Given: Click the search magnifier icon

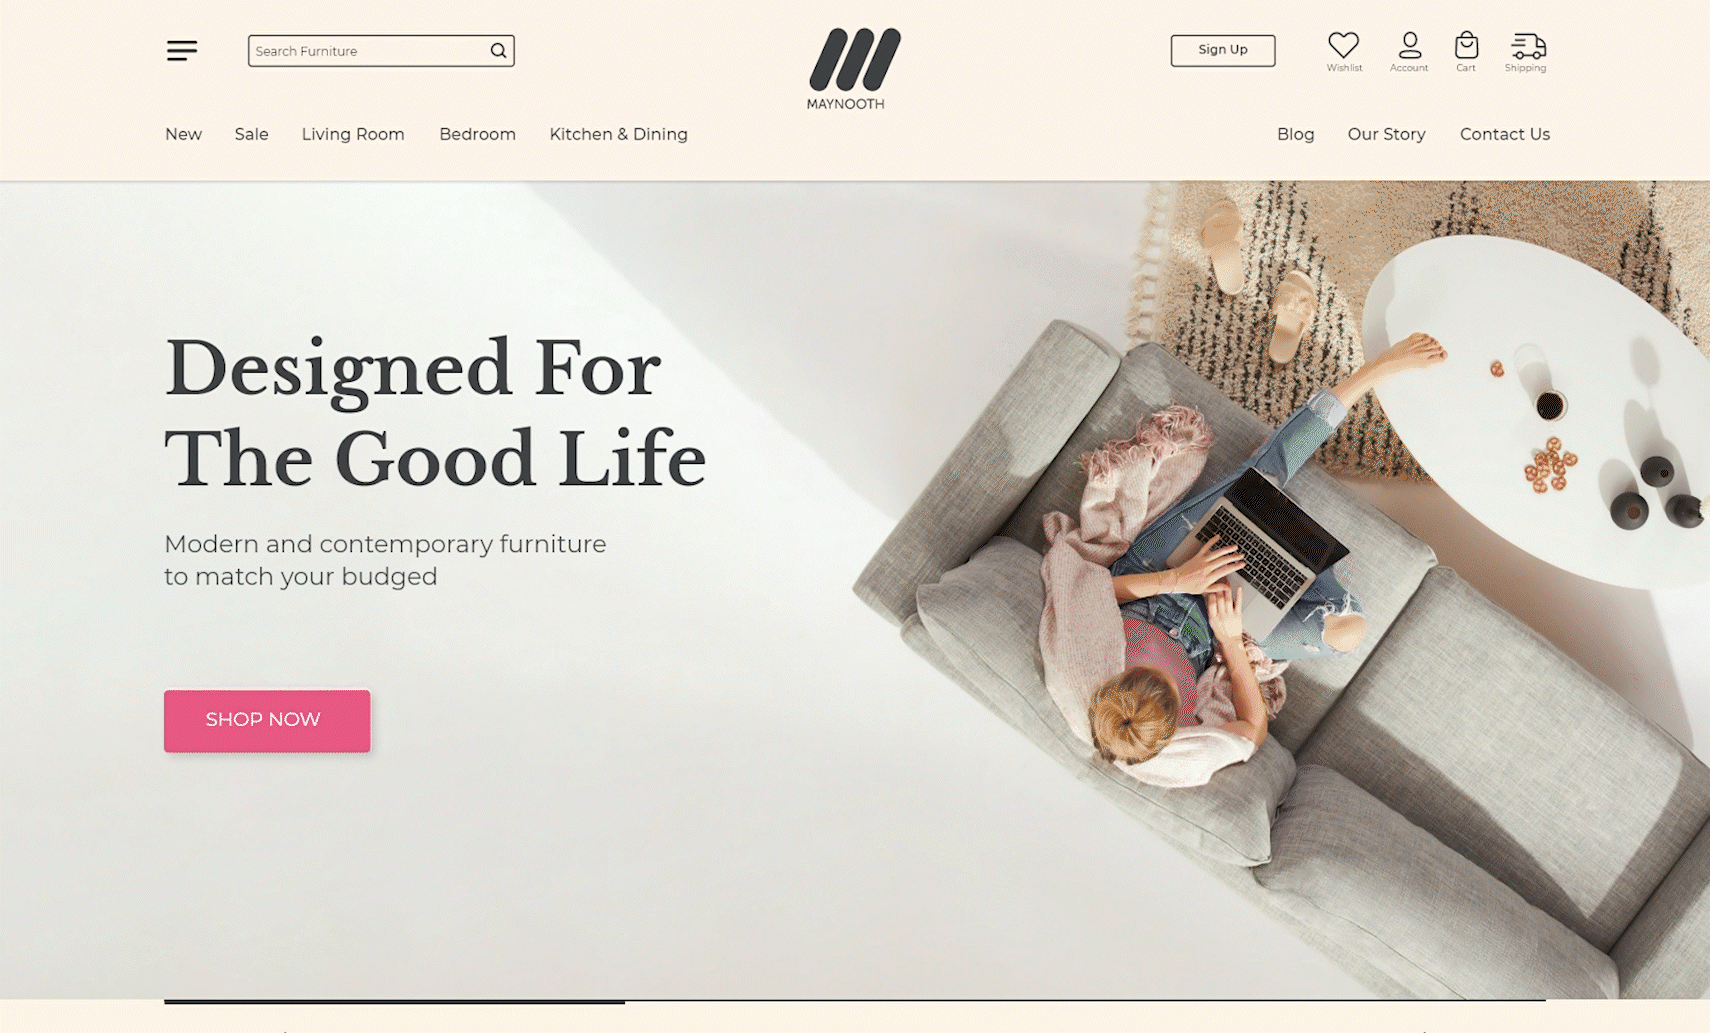Looking at the screenshot, I should [498, 51].
